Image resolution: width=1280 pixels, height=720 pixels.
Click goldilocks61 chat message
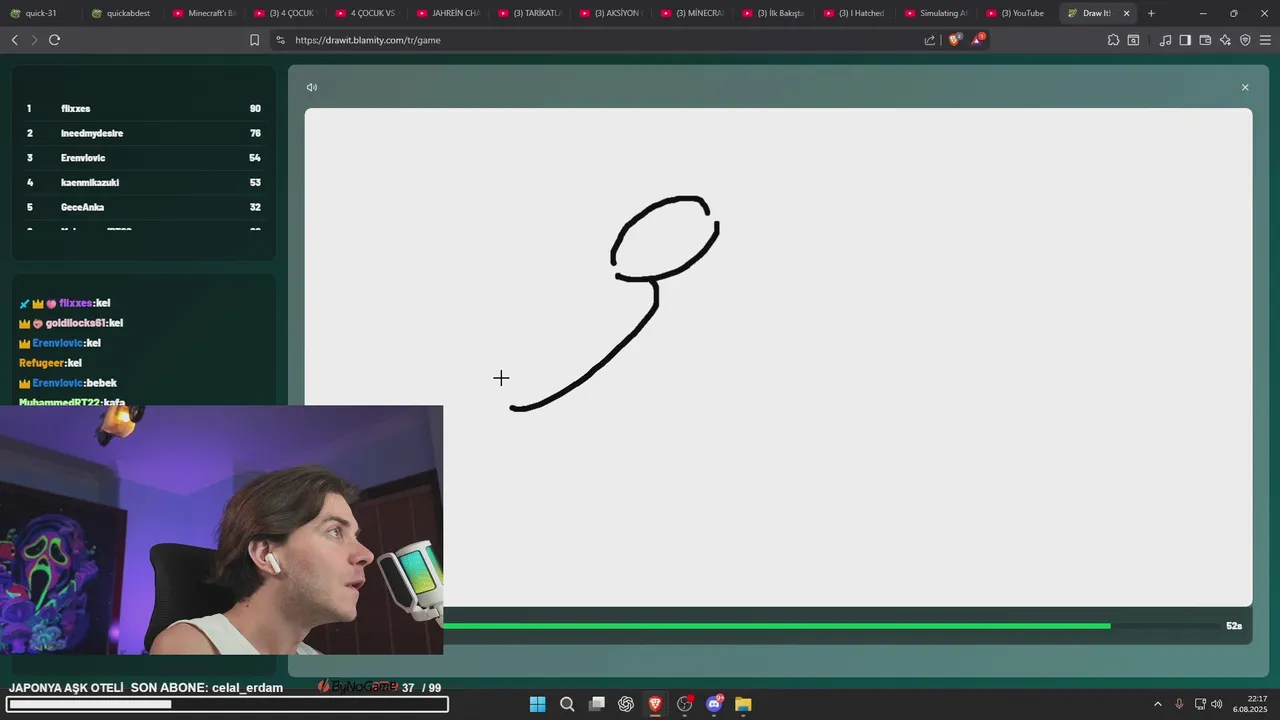(71, 323)
